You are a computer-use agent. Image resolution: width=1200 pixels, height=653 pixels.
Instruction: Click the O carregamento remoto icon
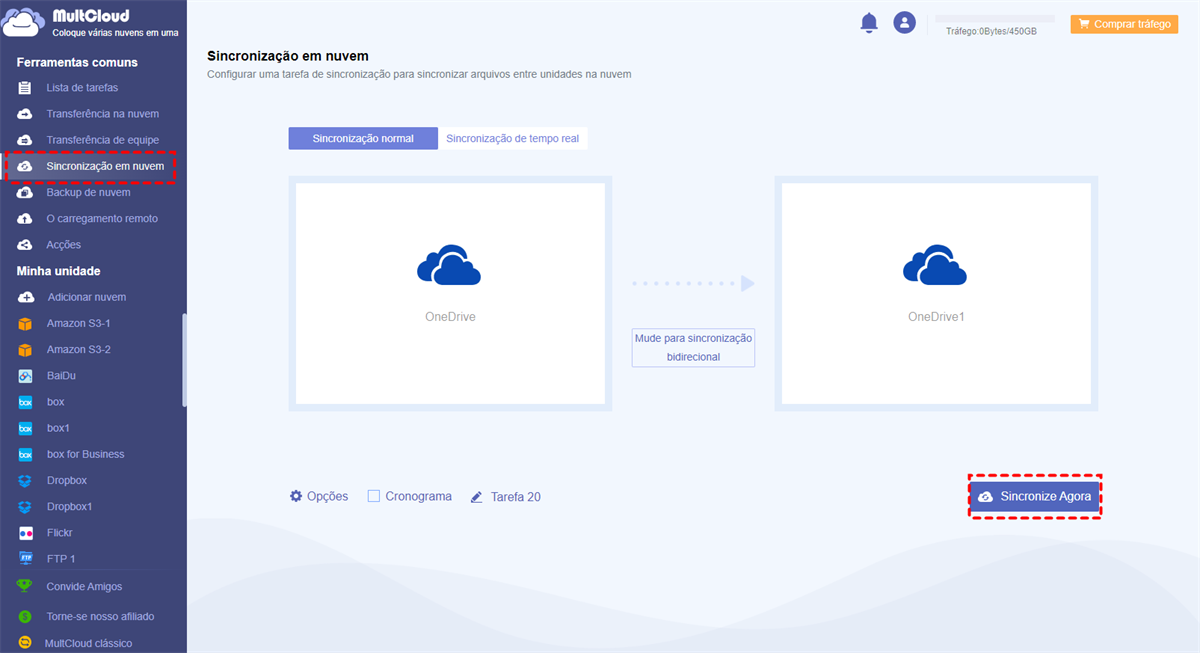coord(25,218)
